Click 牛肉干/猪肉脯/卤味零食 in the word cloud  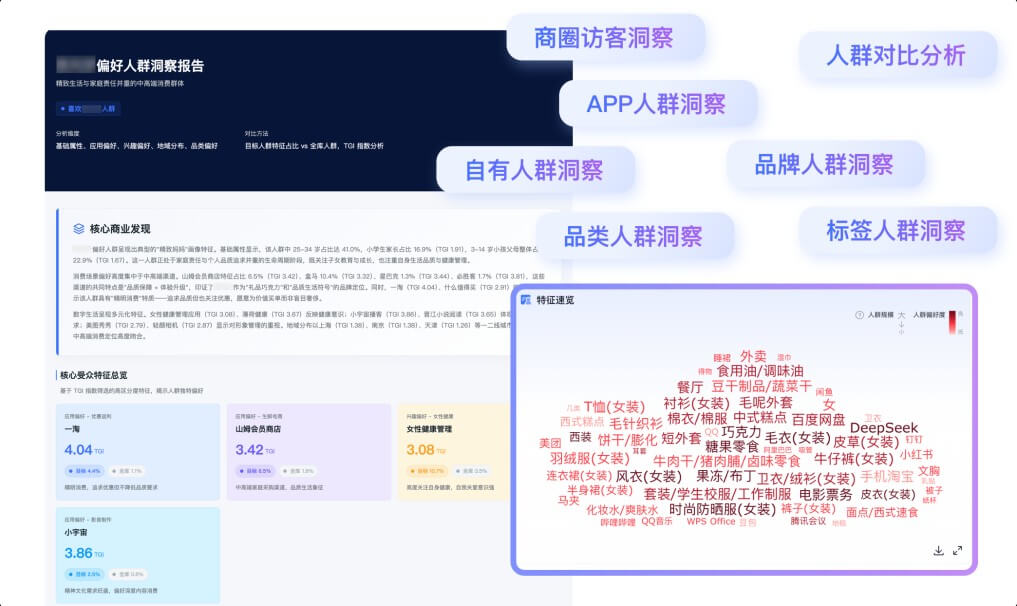coord(726,461)
